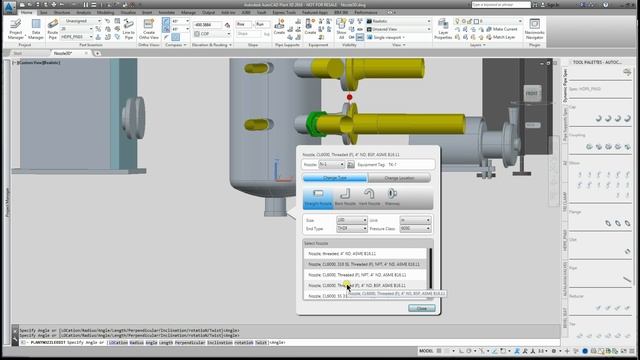Screen dimensions: 640x360
Task: Select the Manway nozzle type
Action: pyautogui.click(x=392, y=198)
